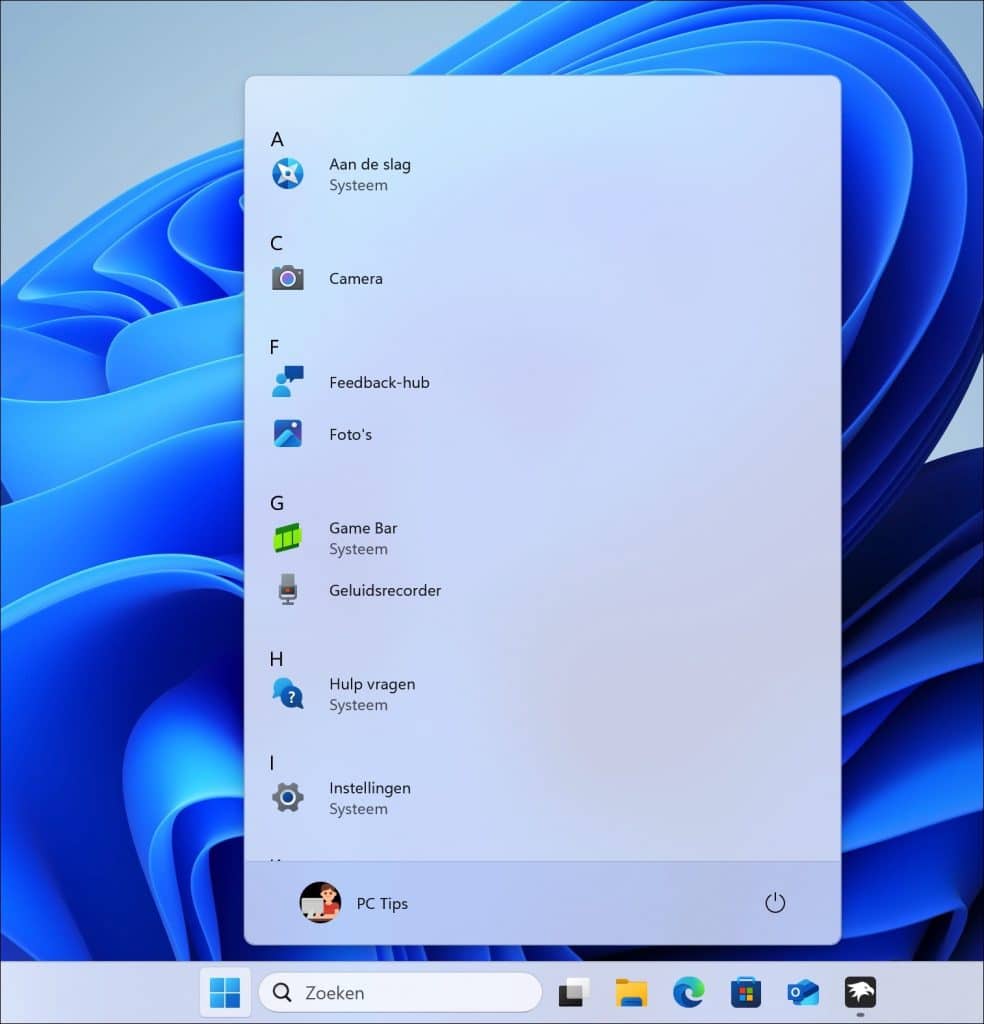Jump to letters via the A header
Screen dimensions: 984x1024
(277, 139)
